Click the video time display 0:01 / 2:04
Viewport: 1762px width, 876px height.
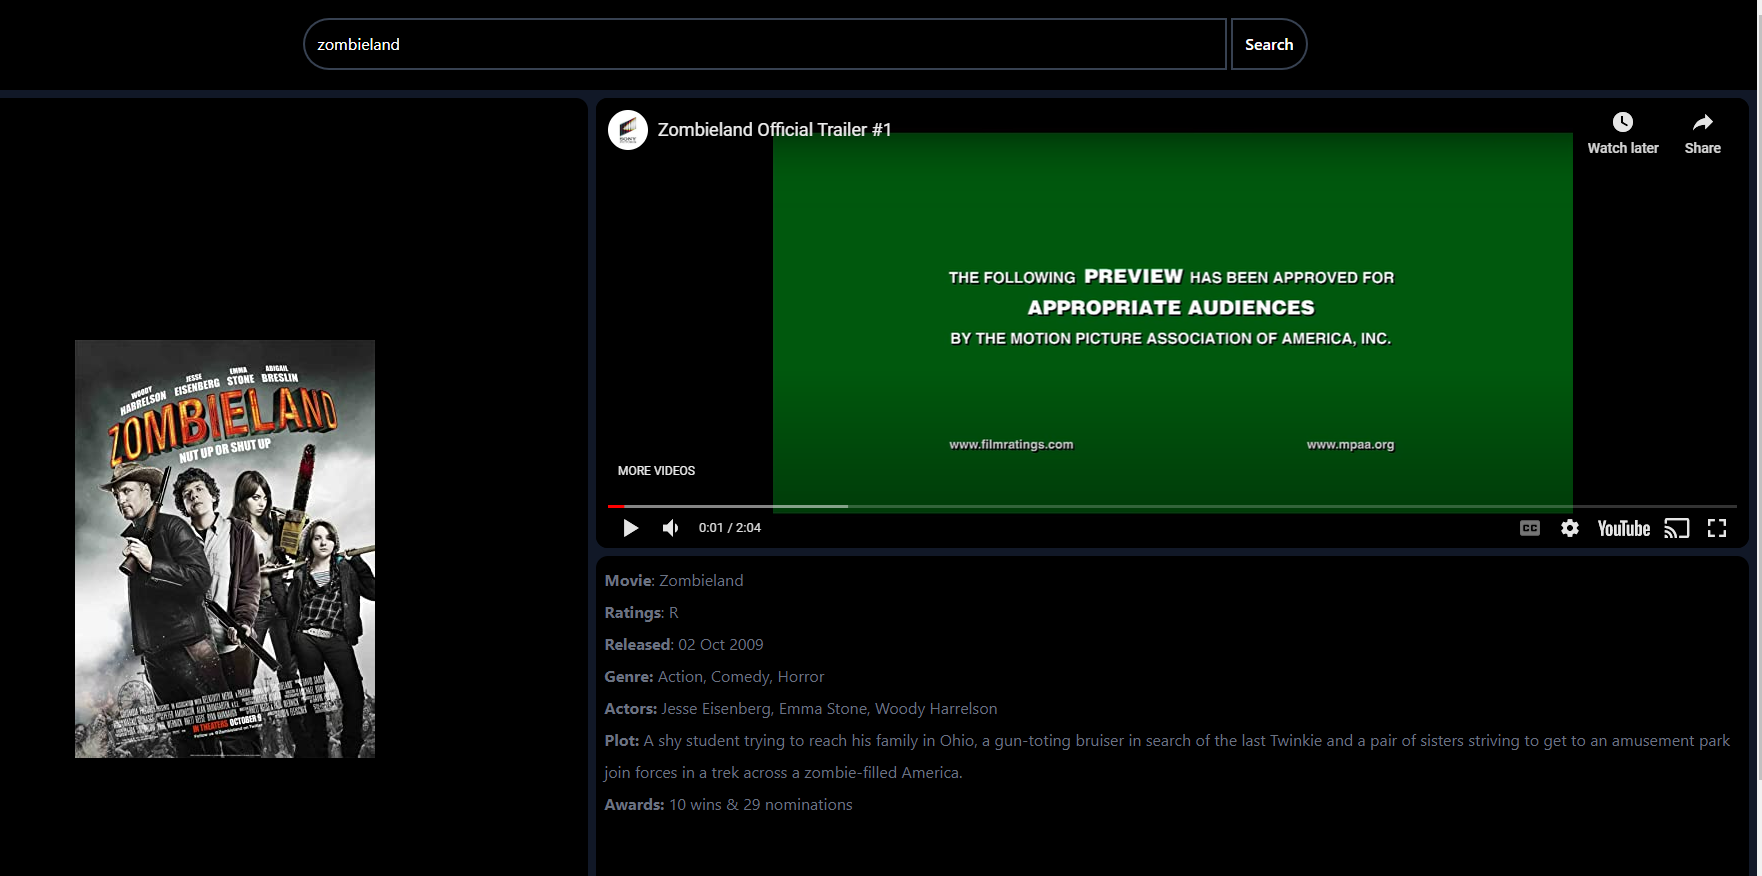point(729,528)
